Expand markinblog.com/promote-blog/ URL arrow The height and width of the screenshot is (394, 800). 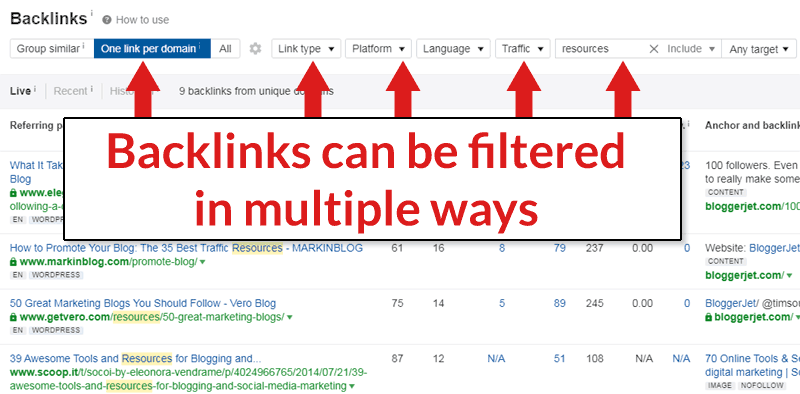(x=203, y=262)
